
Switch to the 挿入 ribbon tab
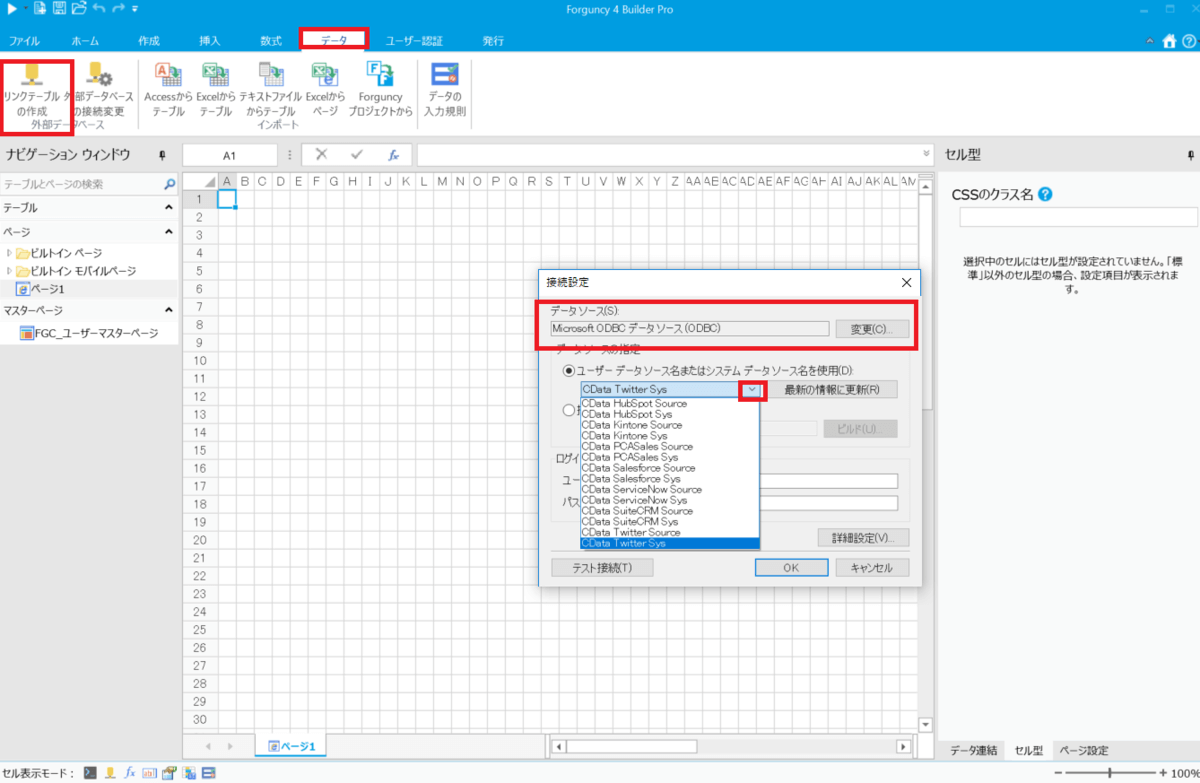point(210,41)
